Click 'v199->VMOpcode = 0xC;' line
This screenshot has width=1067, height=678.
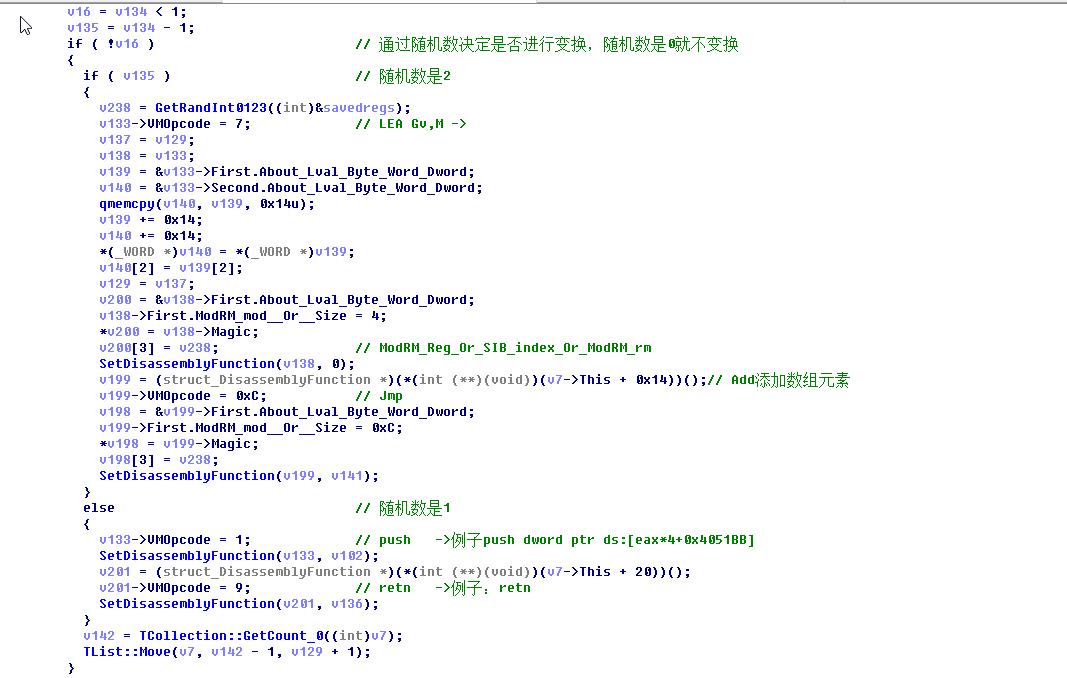(182, 396)
